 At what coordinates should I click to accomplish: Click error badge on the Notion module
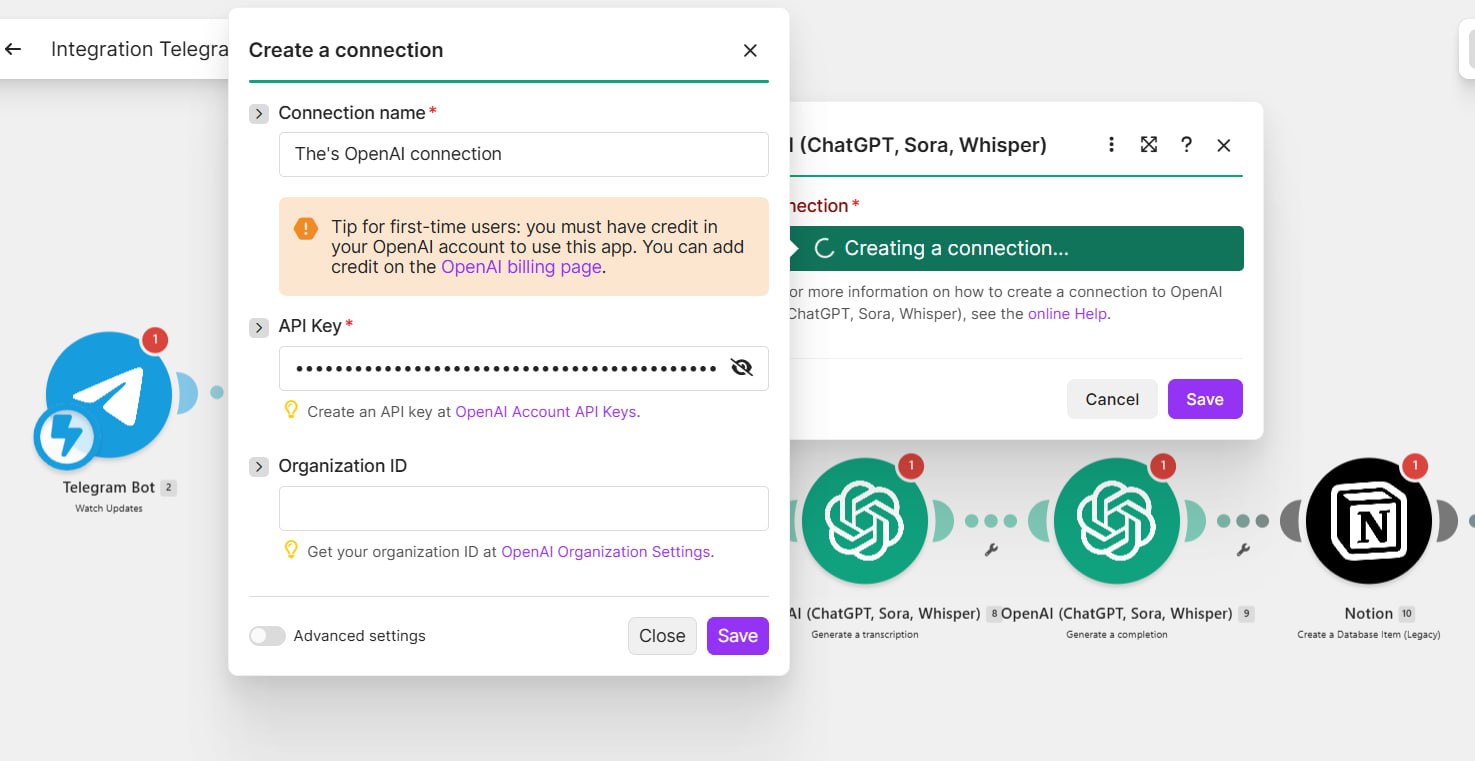point(1414,466)
